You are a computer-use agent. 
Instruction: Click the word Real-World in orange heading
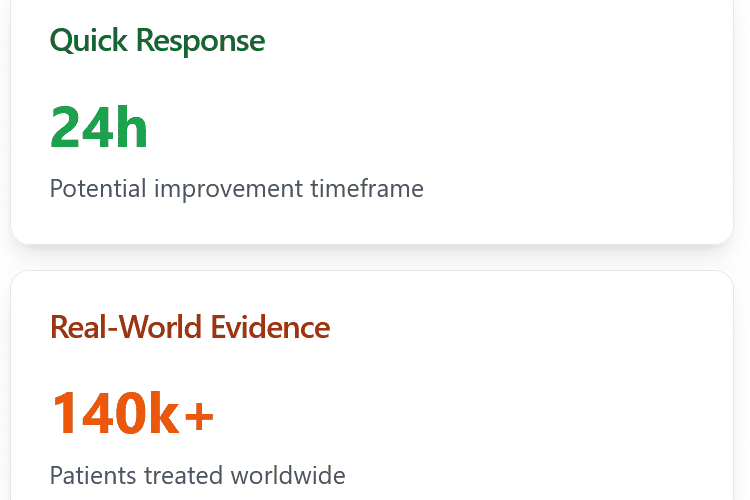click(x=126, y=327)
